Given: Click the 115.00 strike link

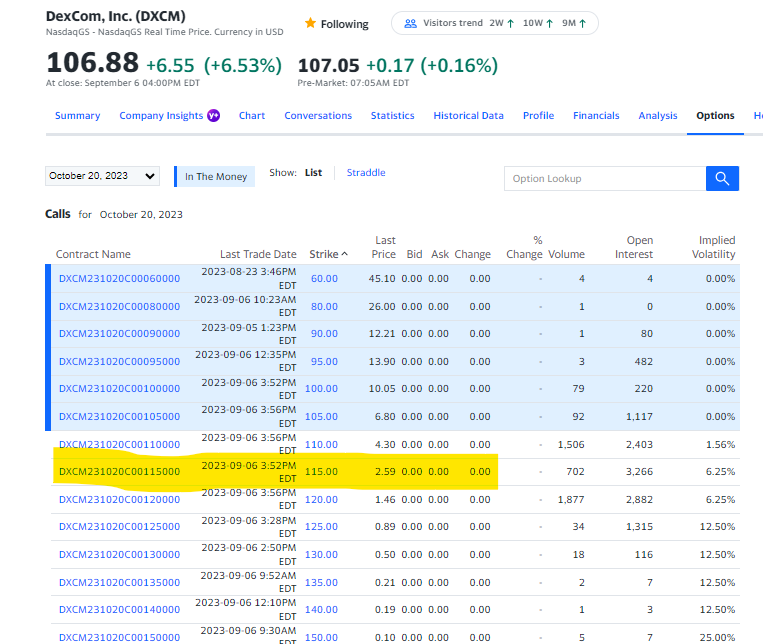Looking at the screenshot, I should point(321,471).
